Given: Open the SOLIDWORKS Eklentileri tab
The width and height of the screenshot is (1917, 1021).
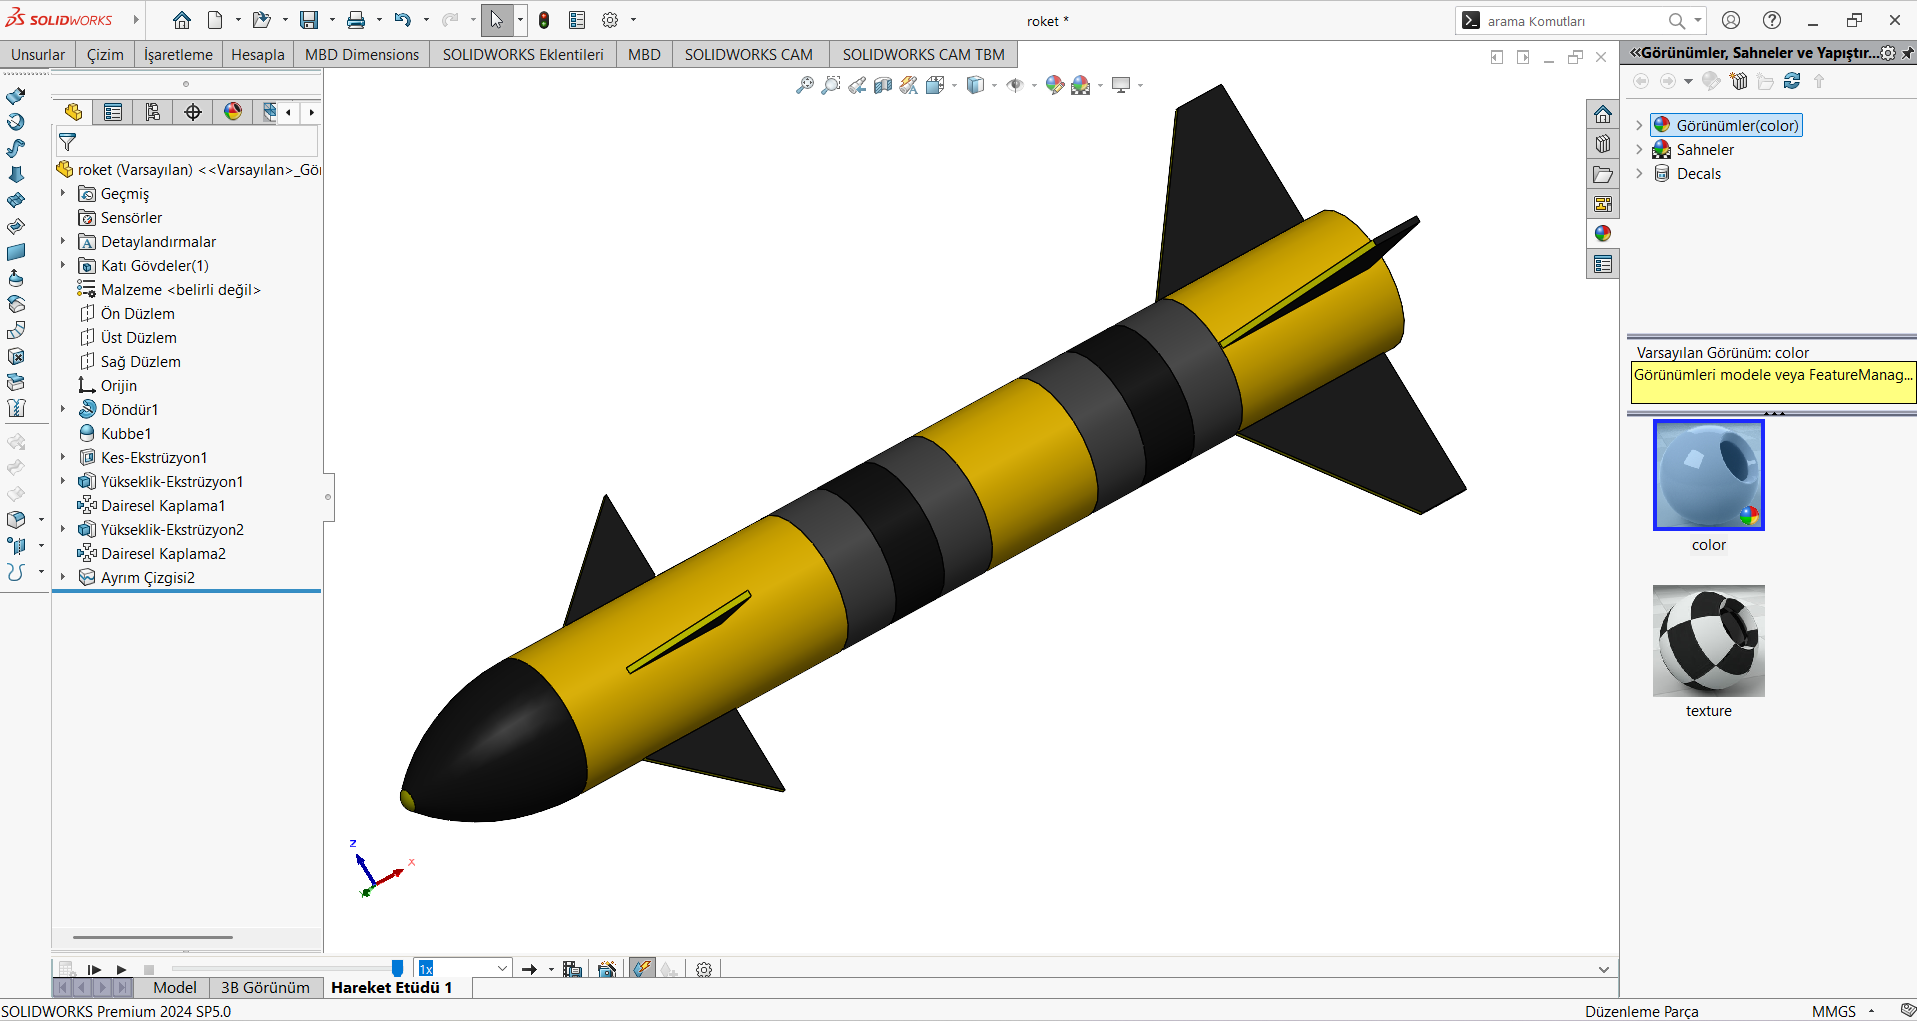Looking at the screenshot, I should (x=523, y=54).
